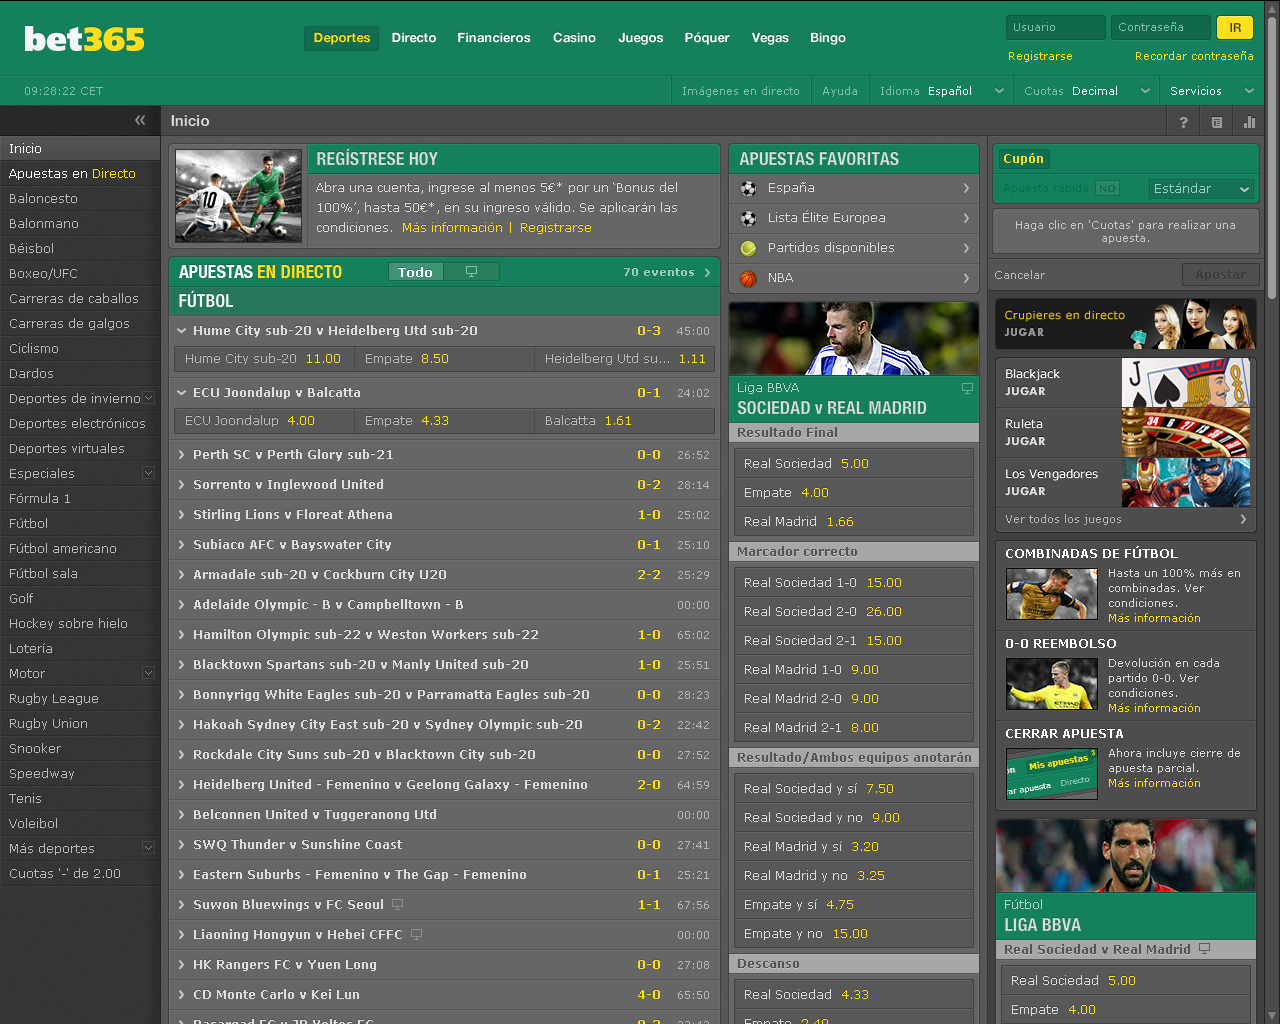This screenshot has width=1280, height=1024.
Task: Click the IR login button
Action: click(1235, 28)
